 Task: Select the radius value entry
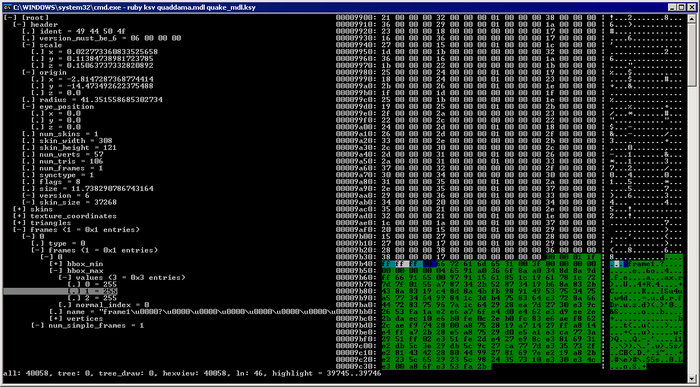coord(92,100)
